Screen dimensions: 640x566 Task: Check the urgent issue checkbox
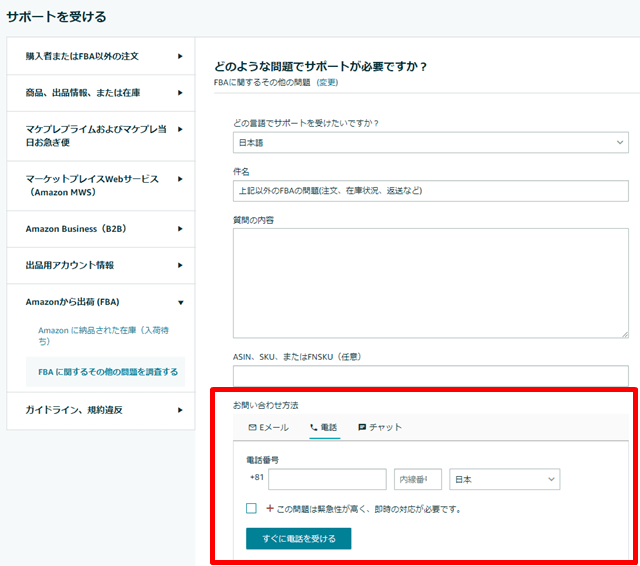coord(252,508)
